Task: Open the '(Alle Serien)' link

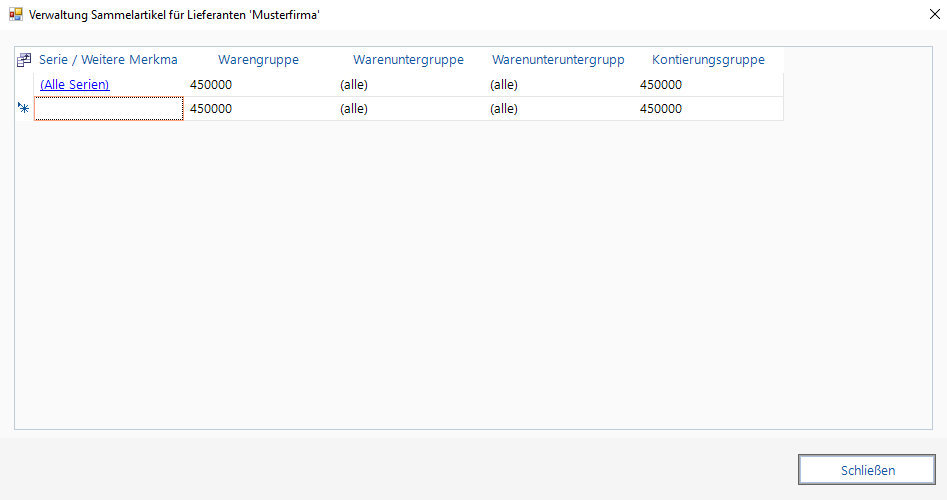Action: pyautogui.click(x=74, y=85)
